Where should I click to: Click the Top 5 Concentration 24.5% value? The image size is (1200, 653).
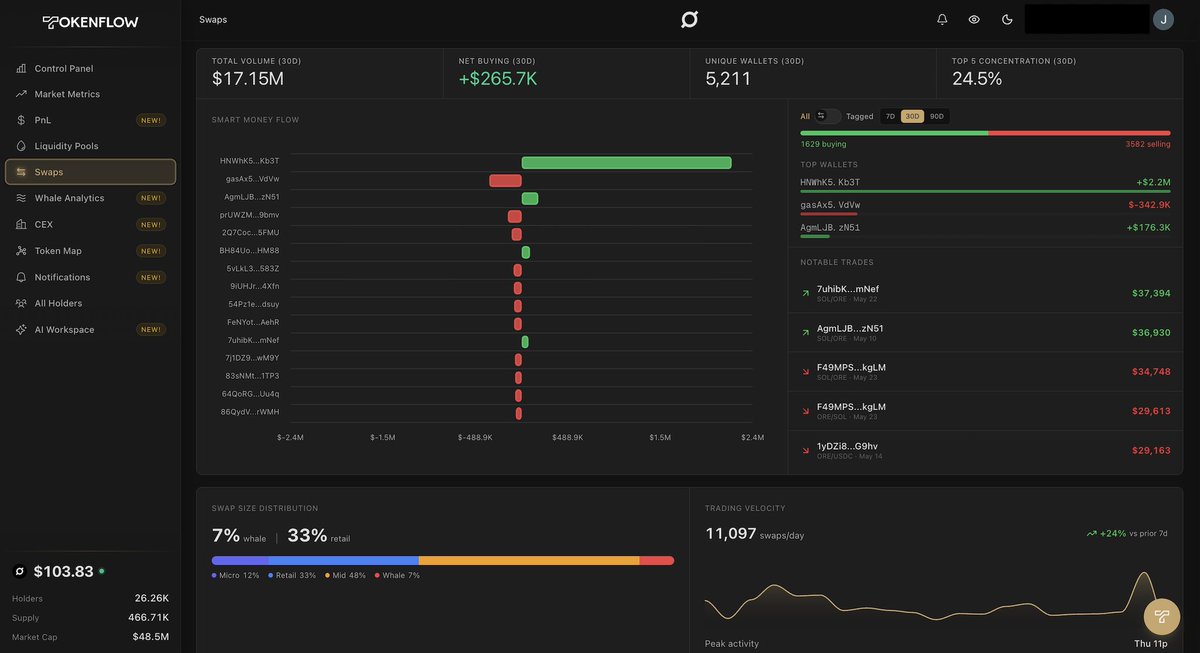point(977,78)
